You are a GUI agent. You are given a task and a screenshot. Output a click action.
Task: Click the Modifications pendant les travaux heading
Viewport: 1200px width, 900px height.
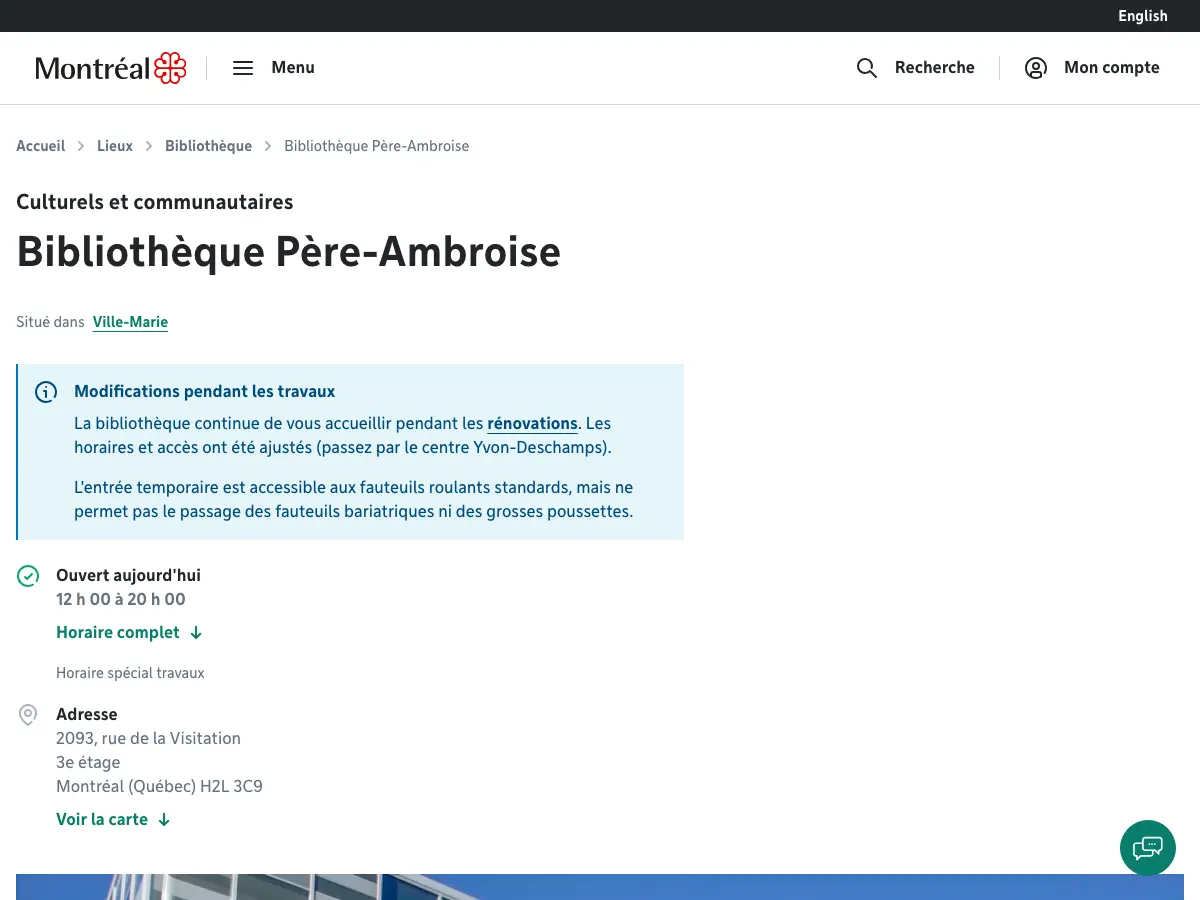(x=204, y=392)
